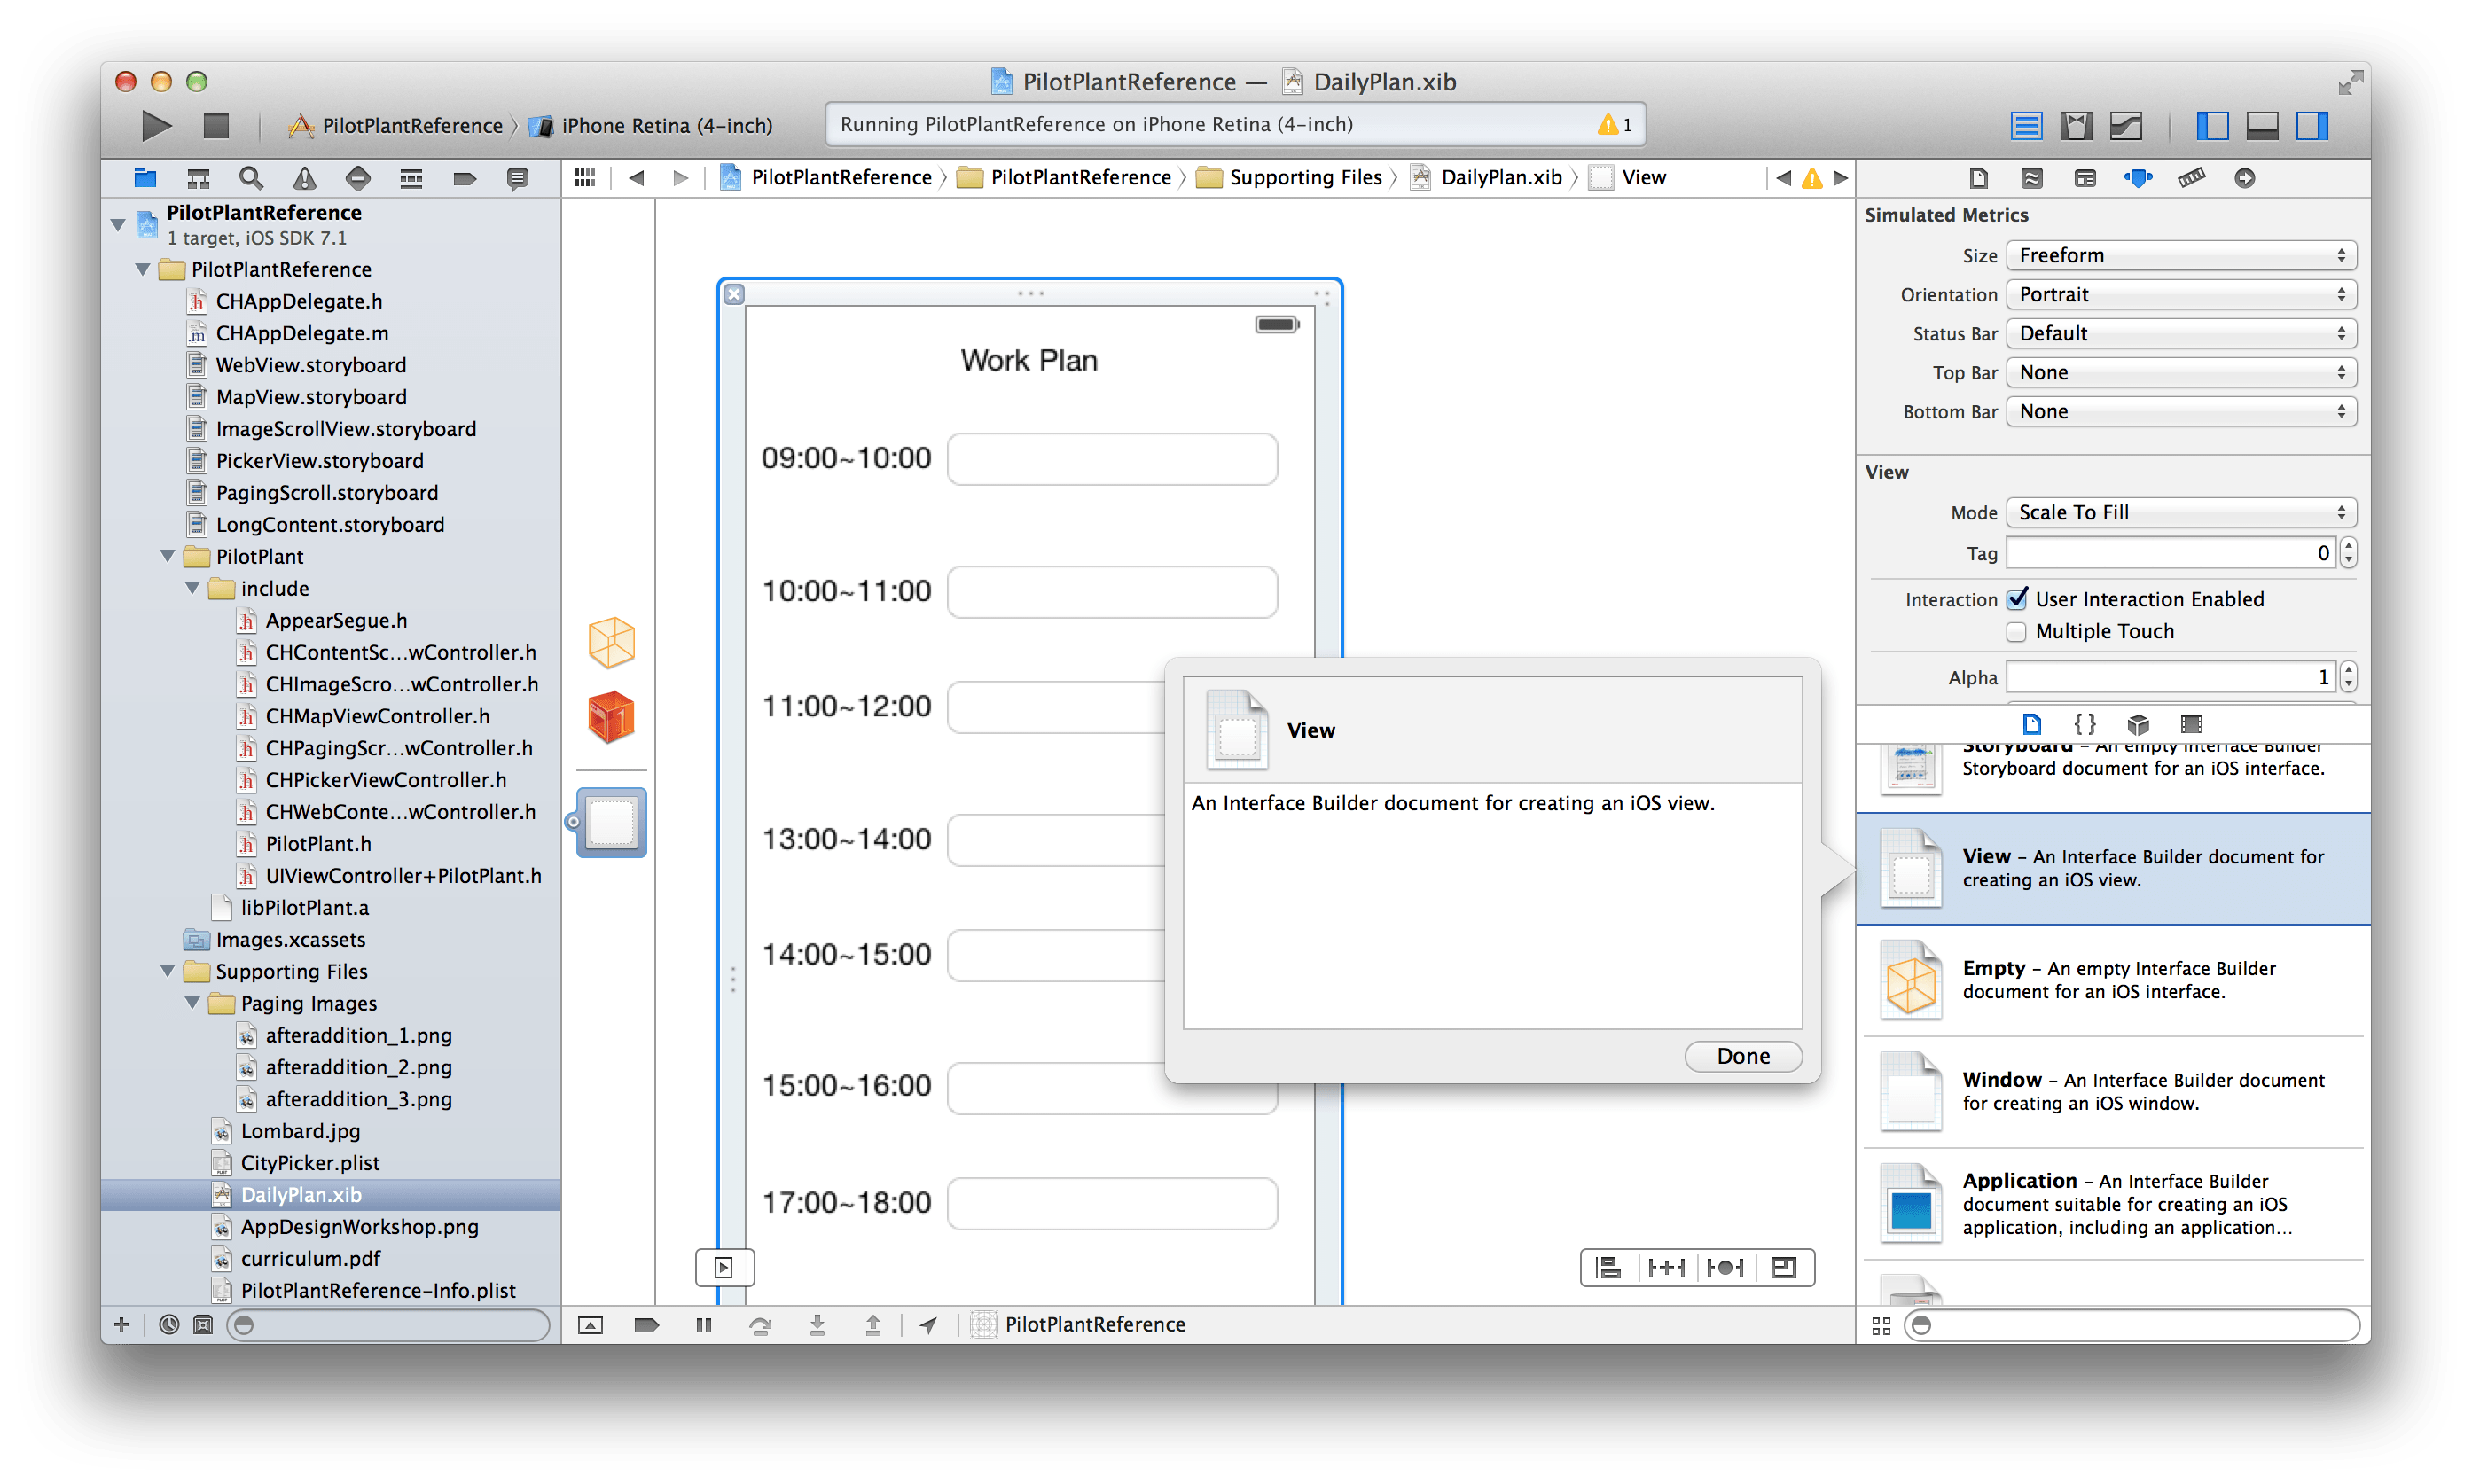
Task: Go back in editor history
Action: 636,178
